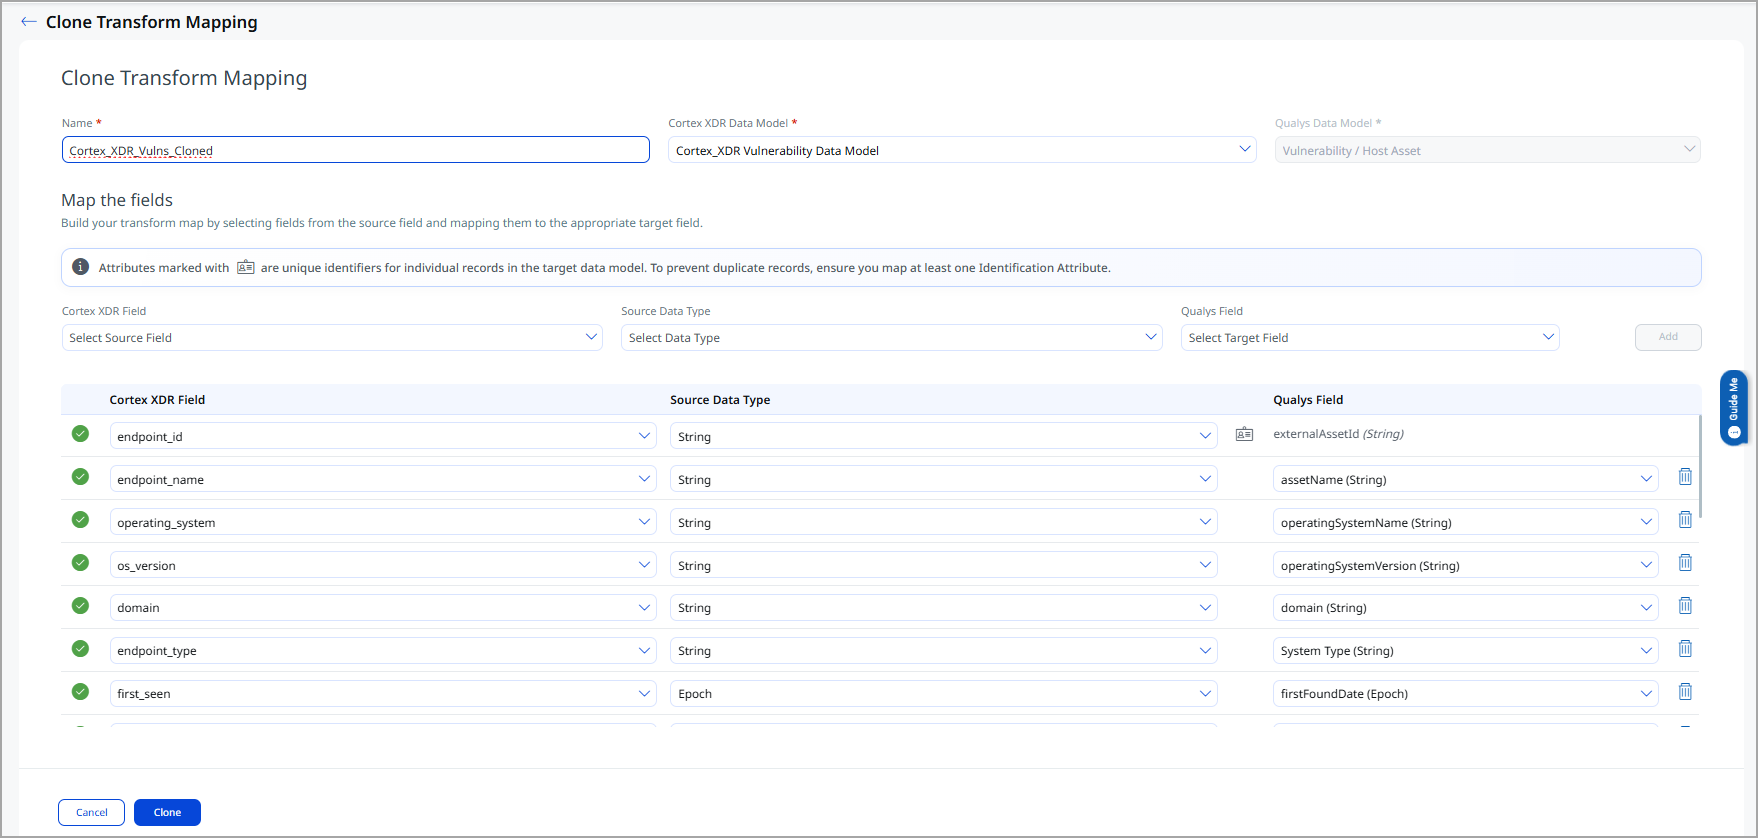This screenshot has width=1758, height=838.
Task: Change the first_seen Epoch data type dropdown
Action: (x=943, y=694)
